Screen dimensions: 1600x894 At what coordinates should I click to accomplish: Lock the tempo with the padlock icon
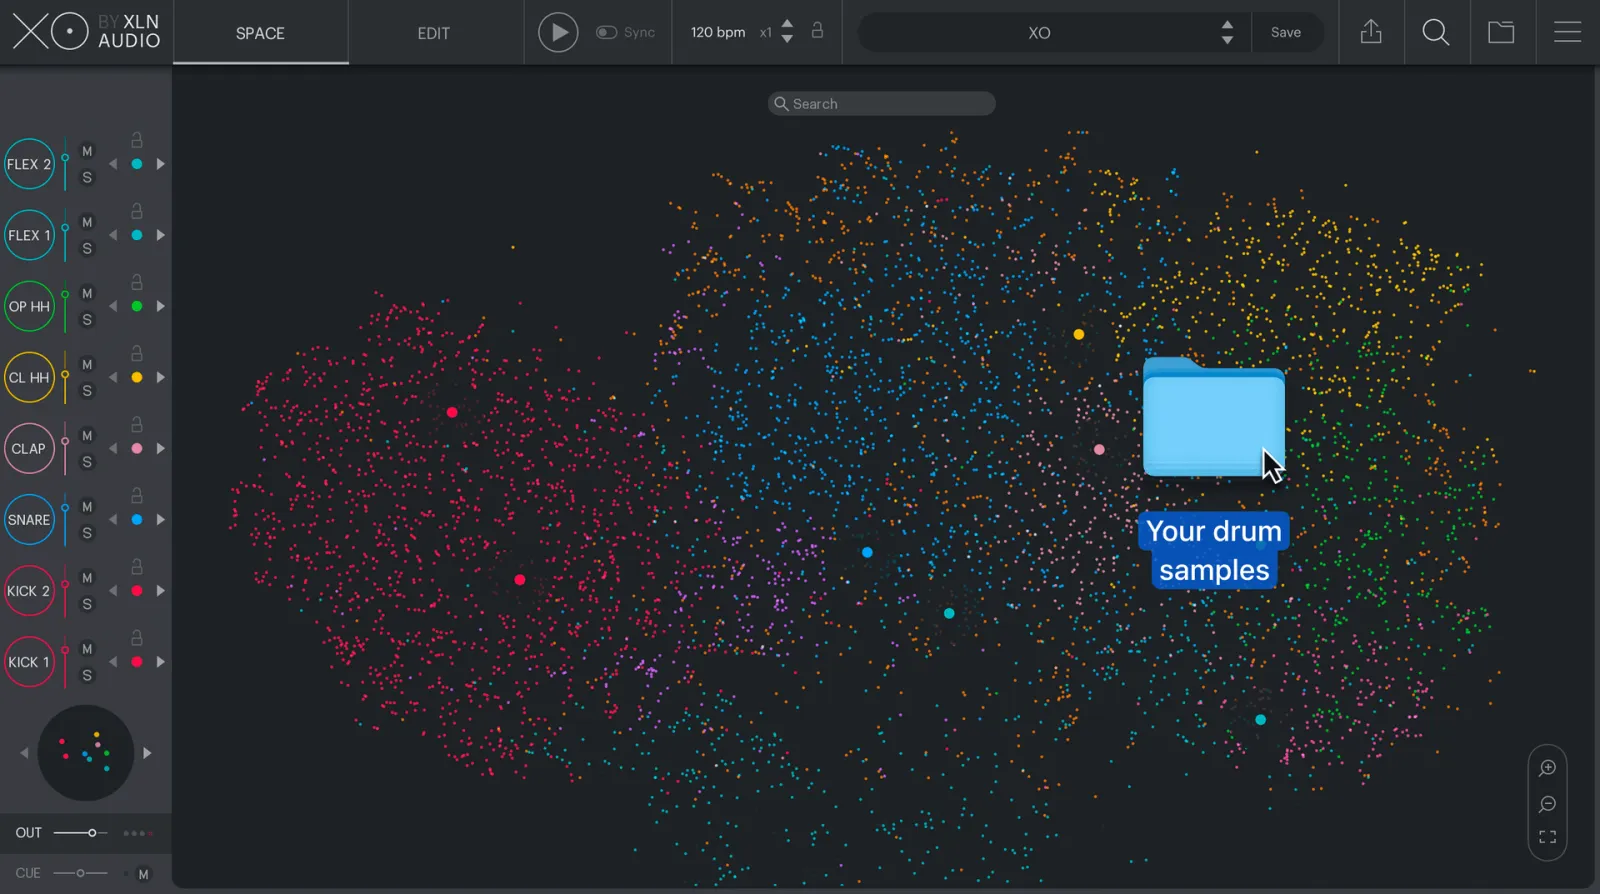pyautogui.click(x=817, y=30)
